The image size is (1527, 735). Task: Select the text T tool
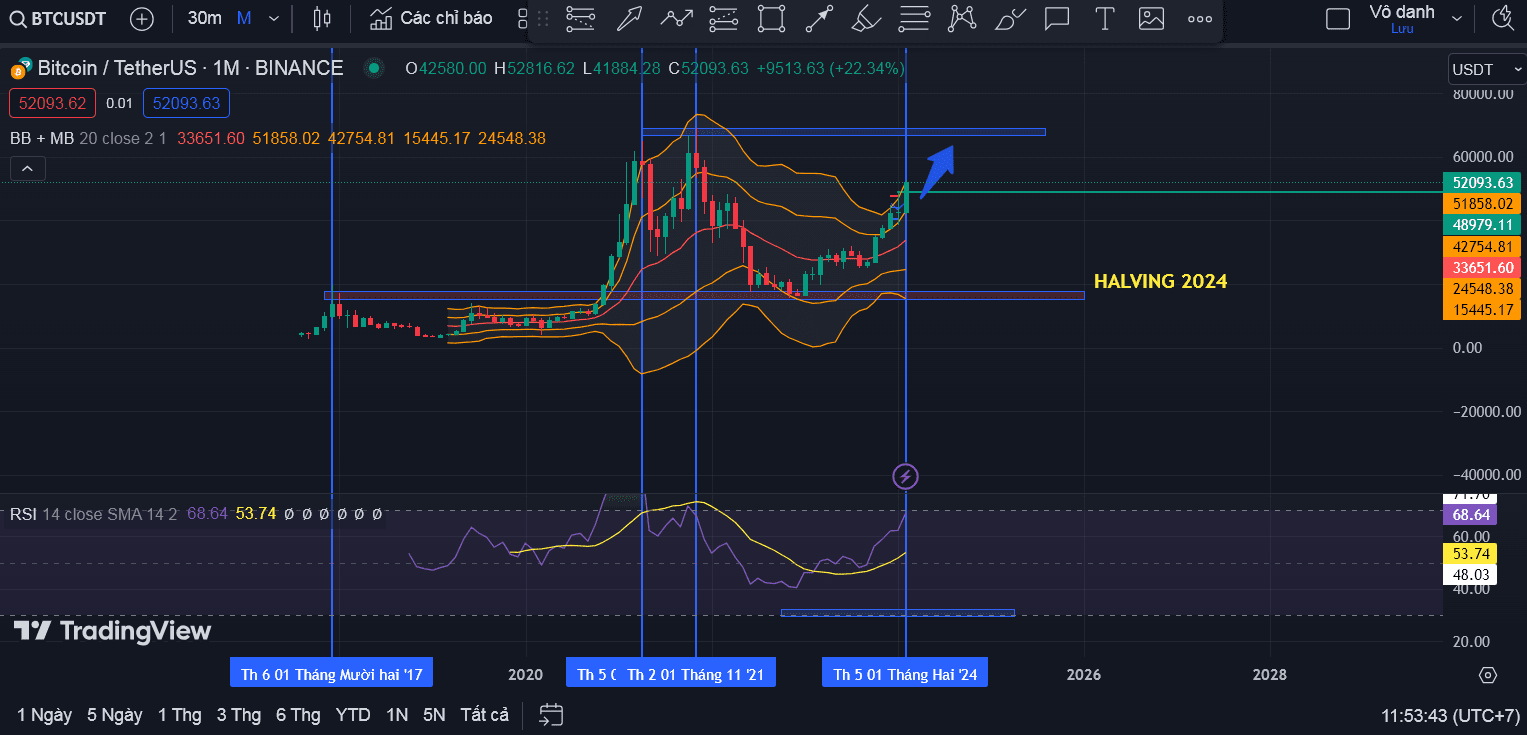(1104, 18)
